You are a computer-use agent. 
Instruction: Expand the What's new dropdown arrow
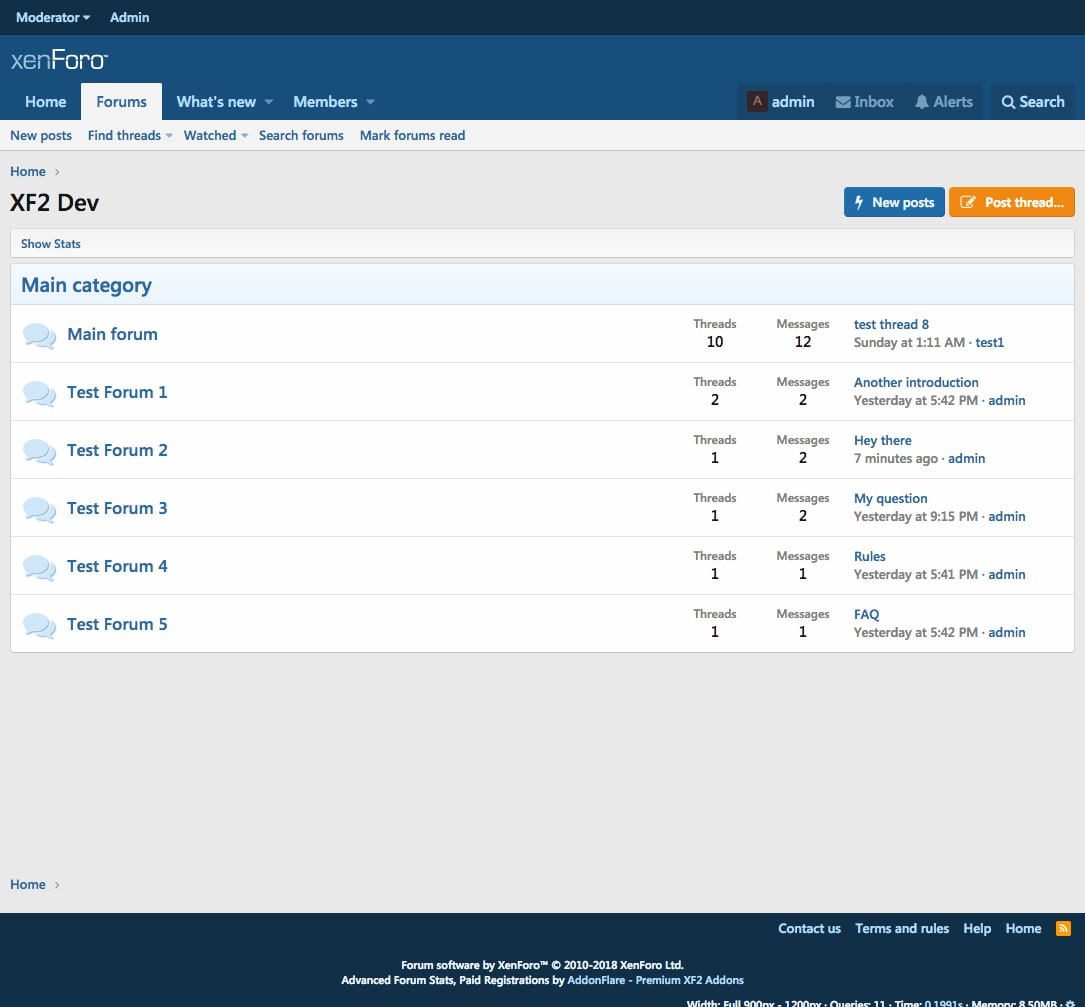(x=268, y=102)
